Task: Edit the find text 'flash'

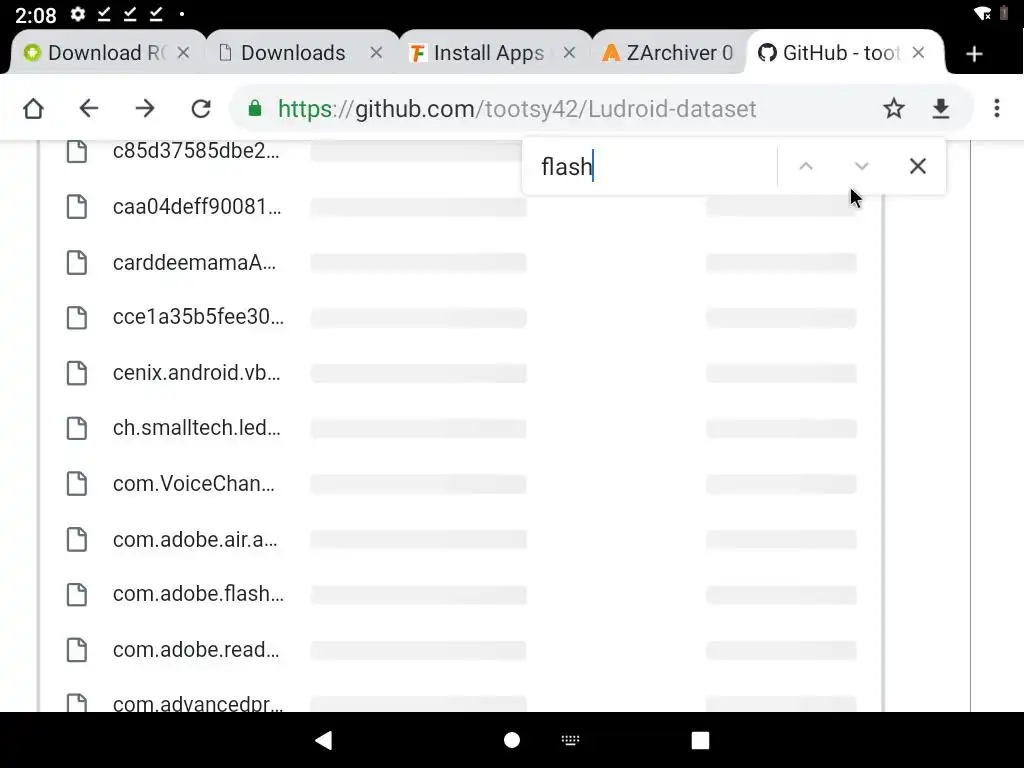Action: click(653, 167)
